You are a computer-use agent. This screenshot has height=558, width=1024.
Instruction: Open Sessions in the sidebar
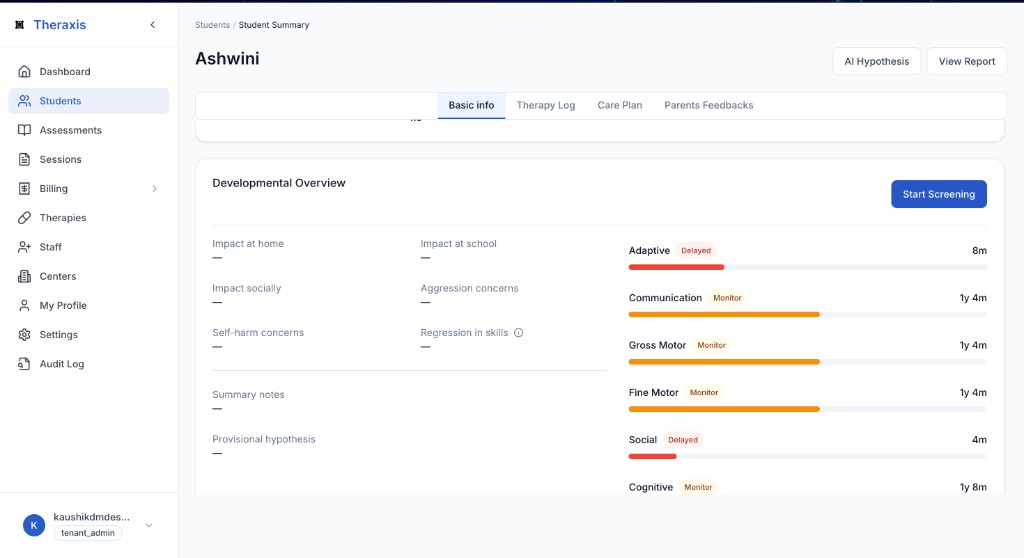[x=89, y=159]
